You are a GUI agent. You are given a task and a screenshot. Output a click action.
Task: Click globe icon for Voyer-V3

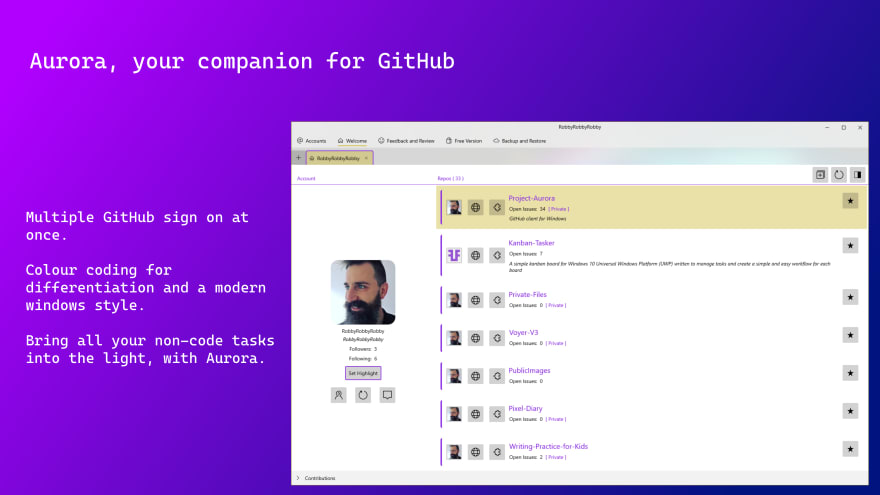475,338
